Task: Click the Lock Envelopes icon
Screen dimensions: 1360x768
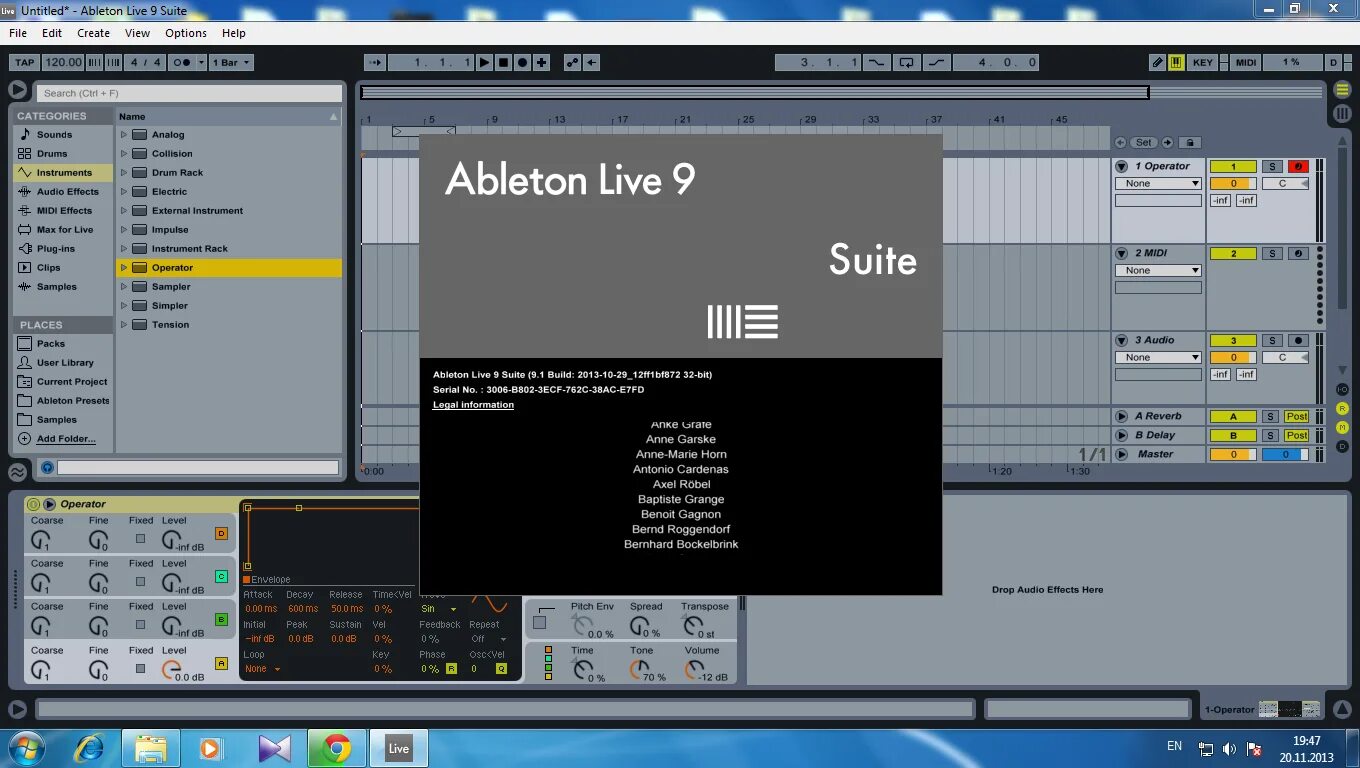Action: [x=1191, y=142]
